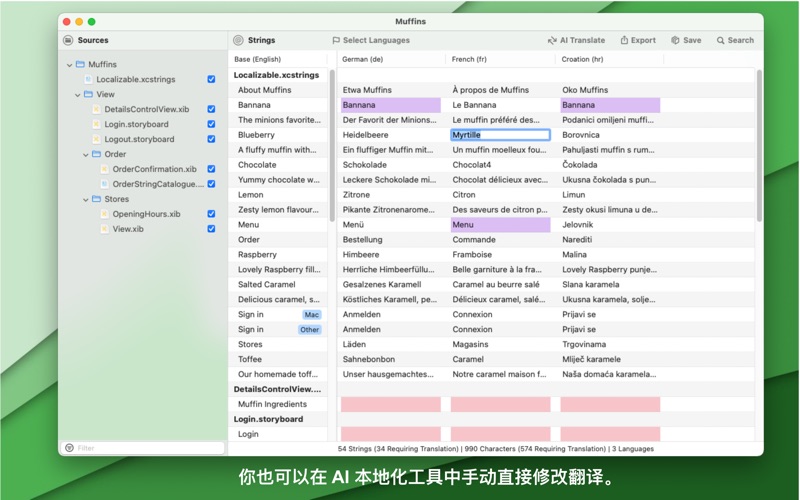This screenshot has height=500, width=800.
Task: Click the AI Translate icon
Action: pyautogui.click(x=552, y=40)
